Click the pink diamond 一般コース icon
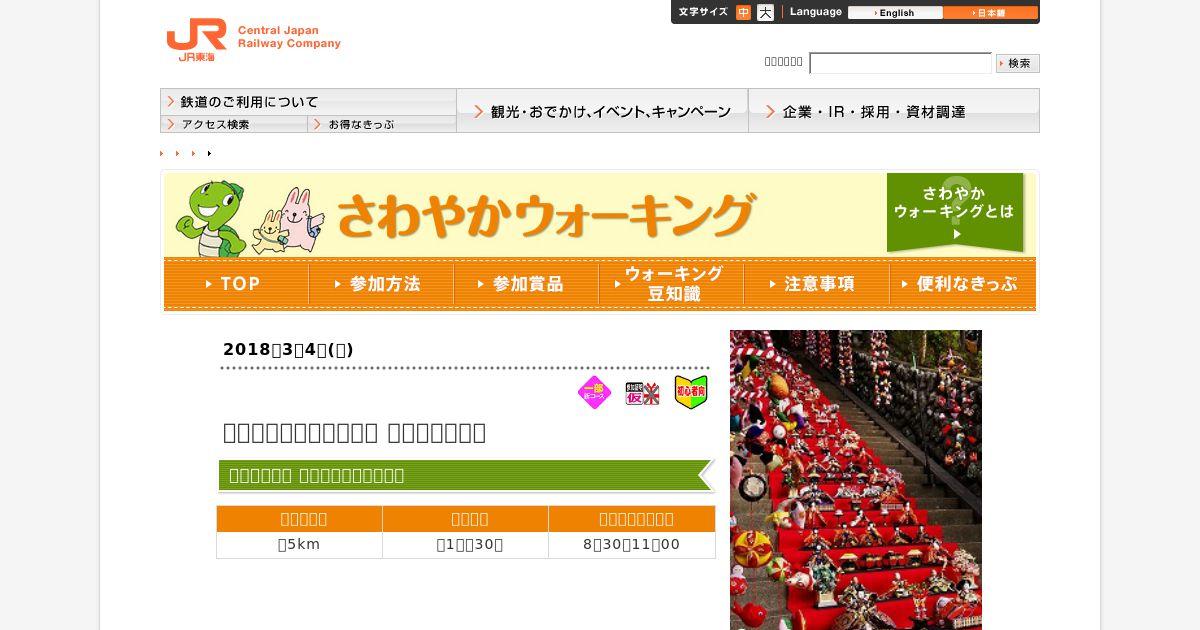The image size is (1200, 630). [x=594, y=392]
